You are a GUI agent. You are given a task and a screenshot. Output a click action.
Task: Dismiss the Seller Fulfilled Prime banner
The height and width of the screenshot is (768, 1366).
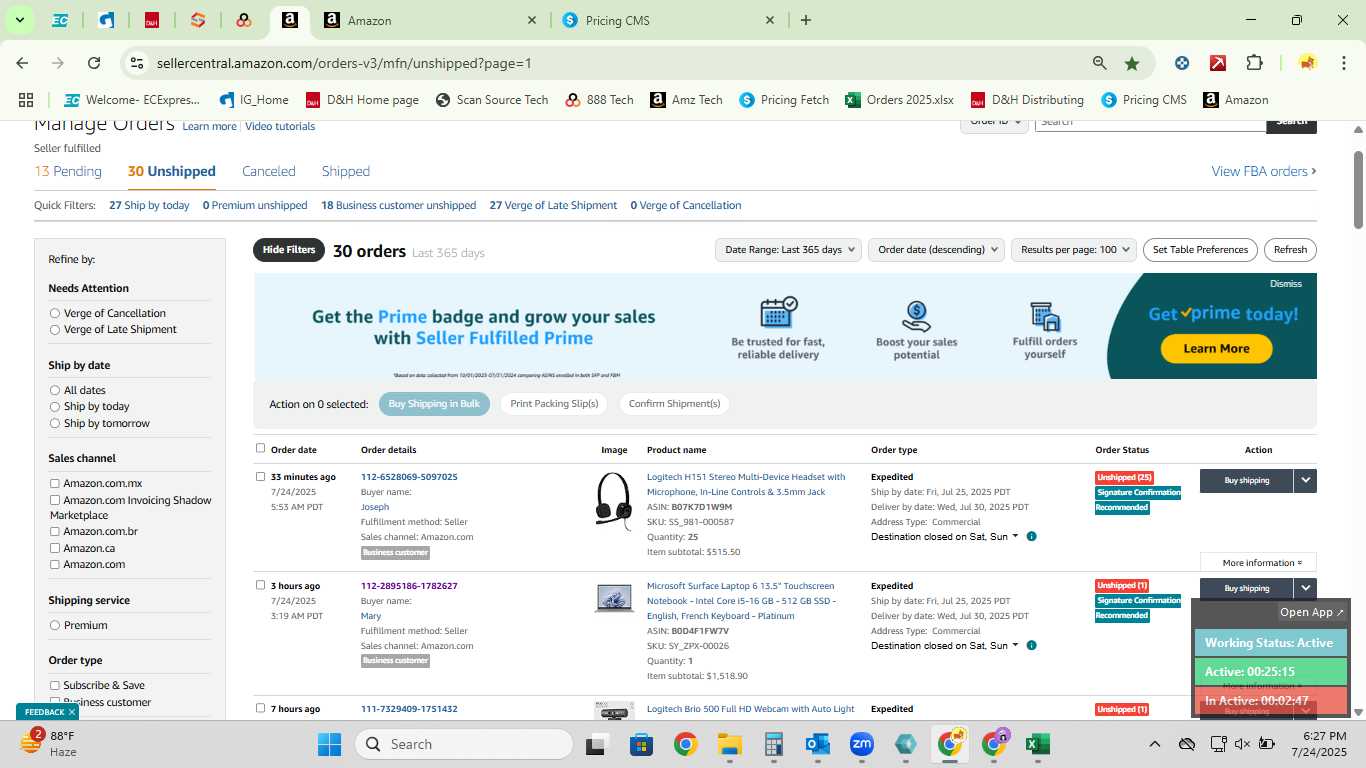[1285, 284]
